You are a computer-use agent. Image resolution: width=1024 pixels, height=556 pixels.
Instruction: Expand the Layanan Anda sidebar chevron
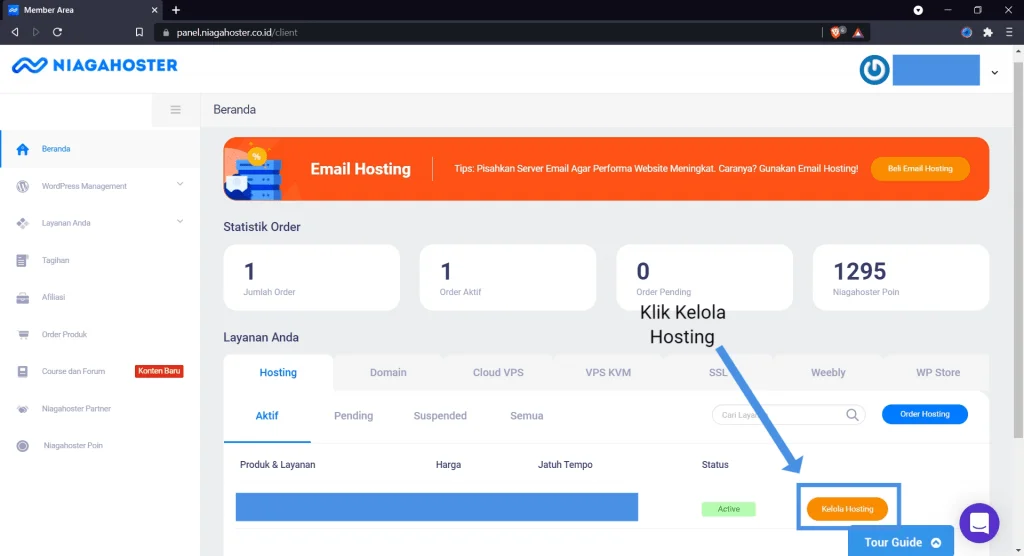tap(180, 221)
